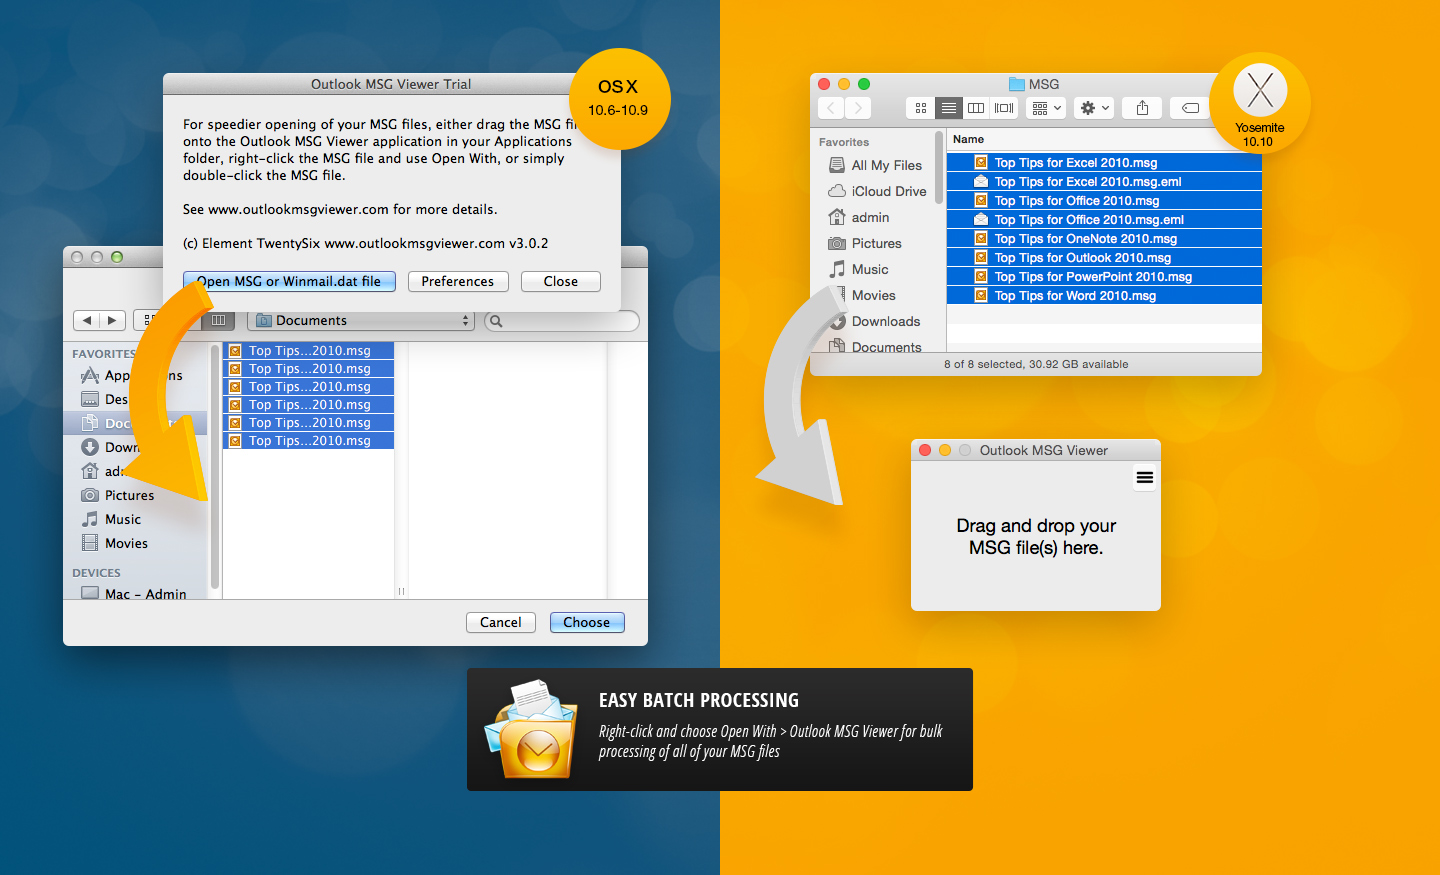Select column view button in the file chooser dialog

pos(218,320)
